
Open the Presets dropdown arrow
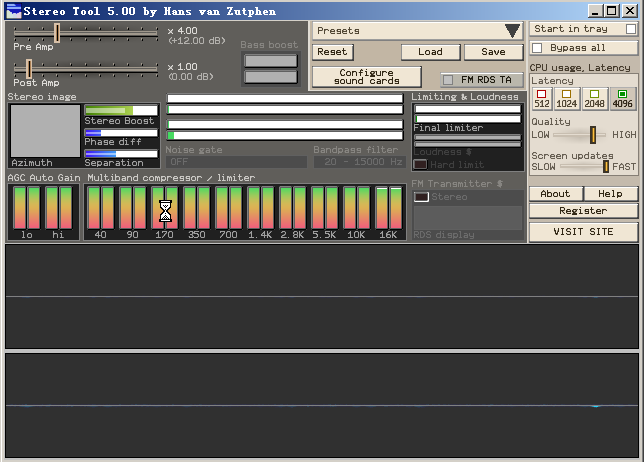(x=512, y=31)
